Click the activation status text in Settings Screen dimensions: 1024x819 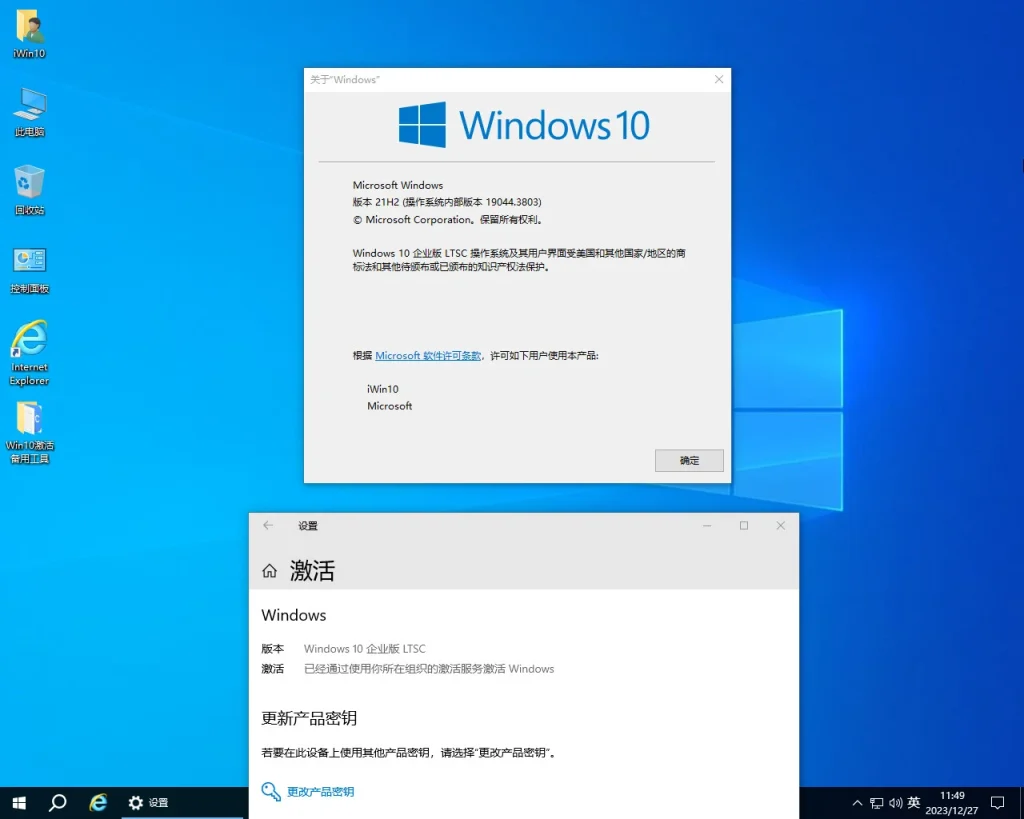click(429, 669)
